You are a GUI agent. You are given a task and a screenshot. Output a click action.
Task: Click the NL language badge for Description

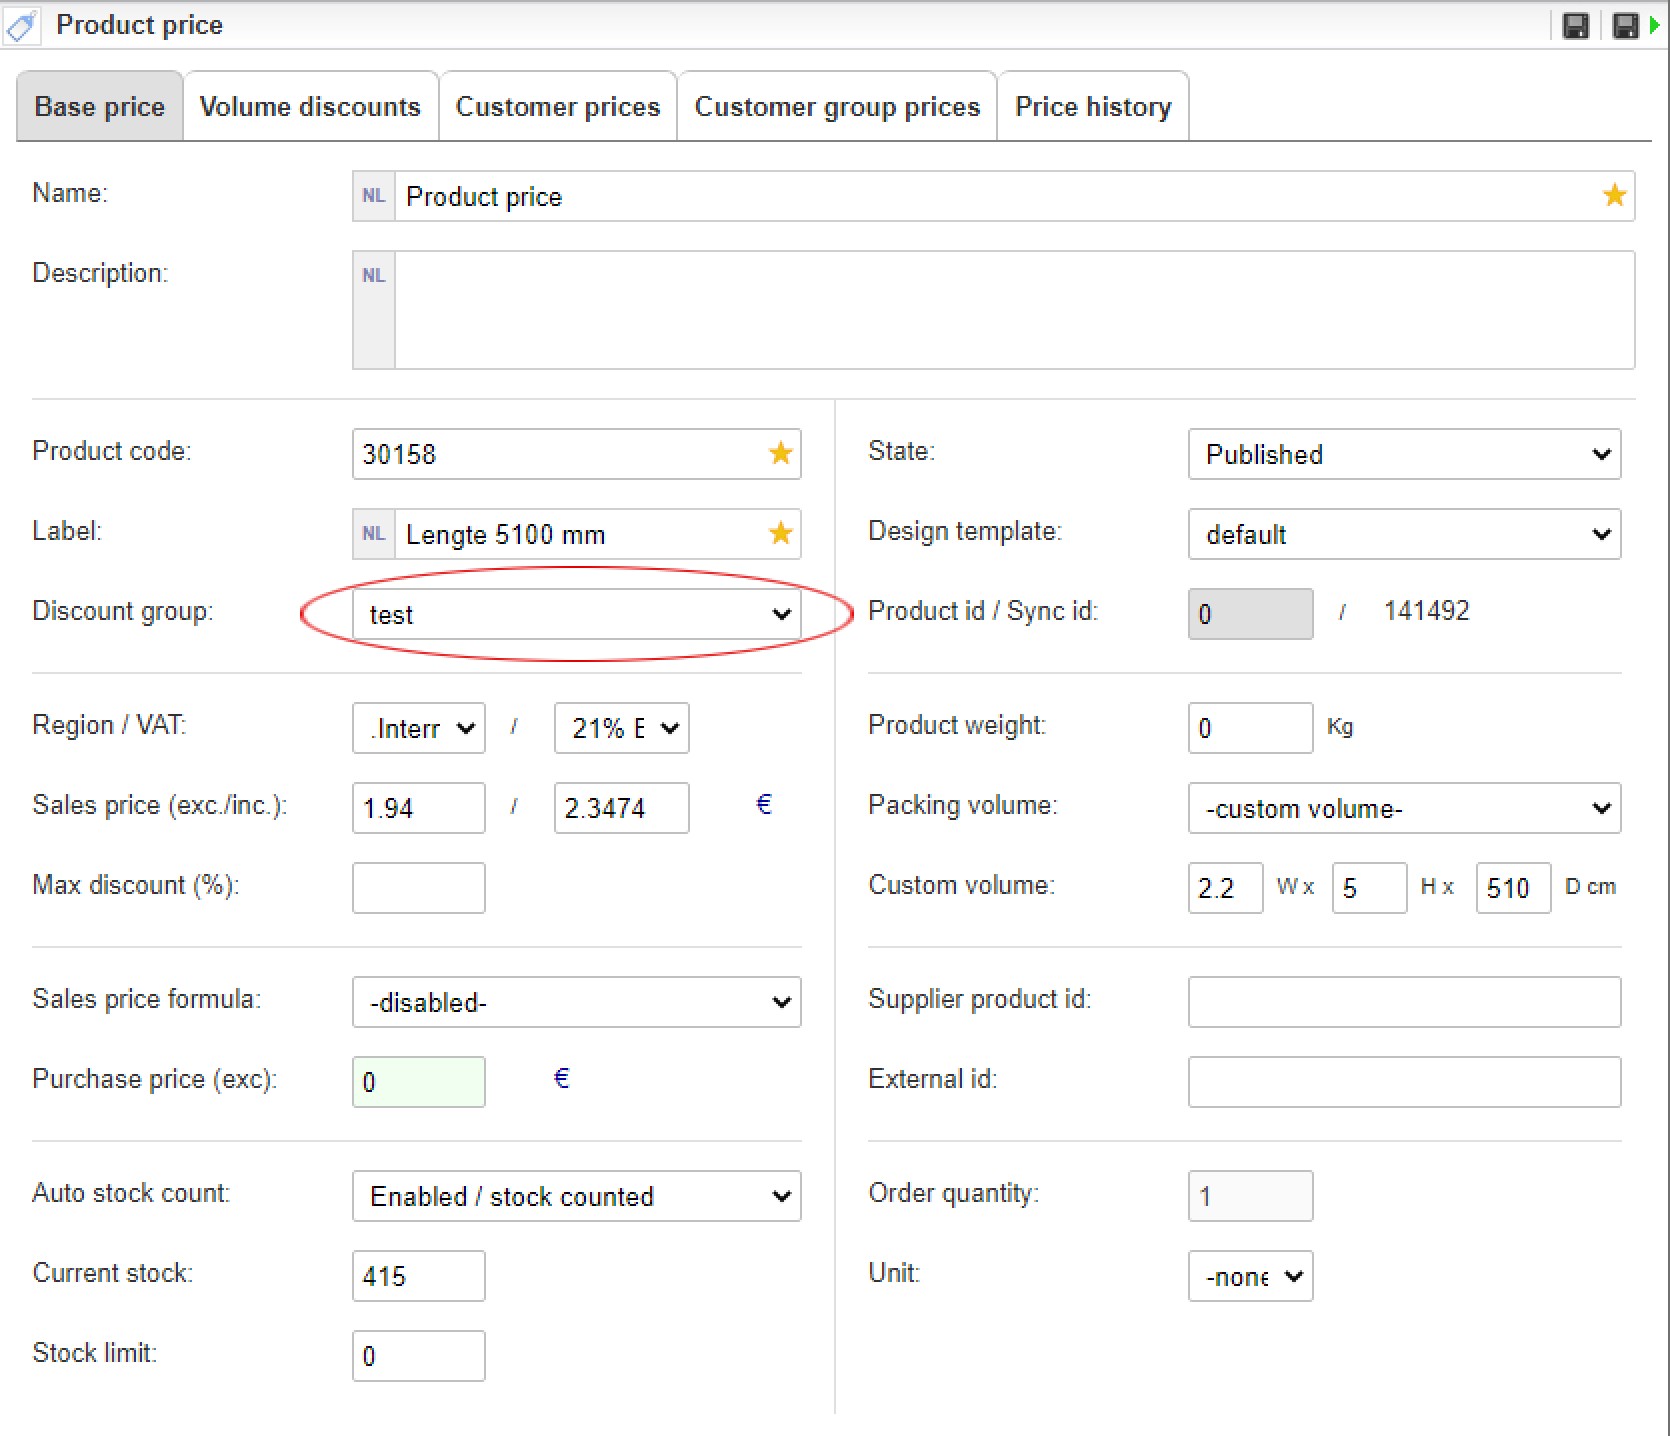click(374, 276)
